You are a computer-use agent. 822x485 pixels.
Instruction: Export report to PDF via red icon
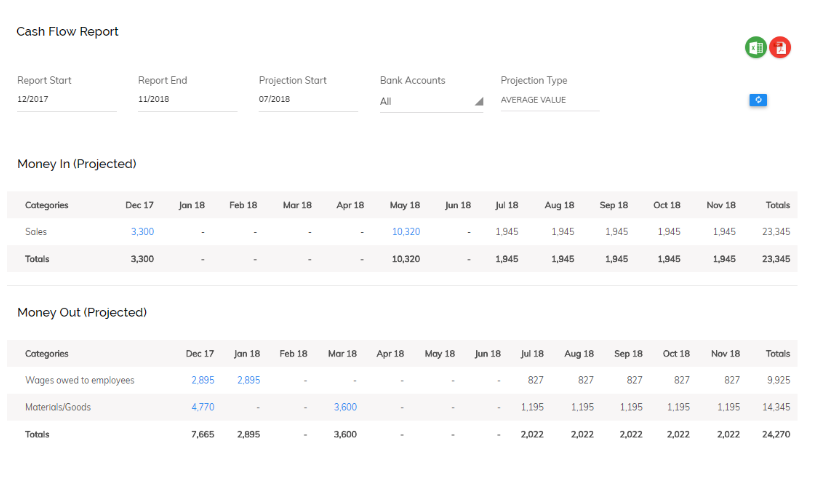(780, 48)
